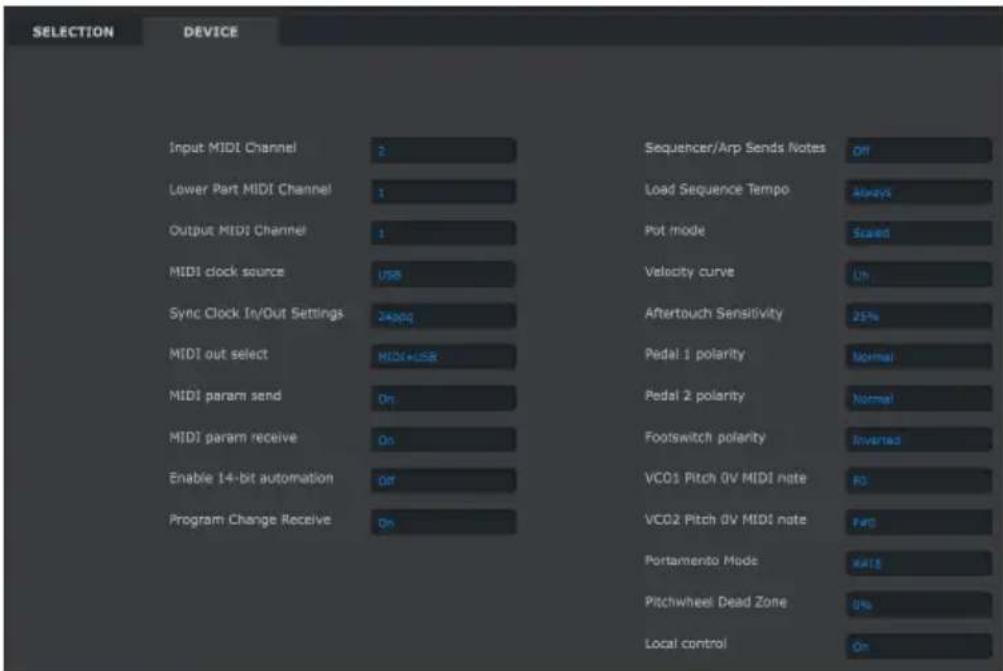Click the "Program Change Receive" label
This screenshot has width=1003, height=671.
tap(250, 520)
